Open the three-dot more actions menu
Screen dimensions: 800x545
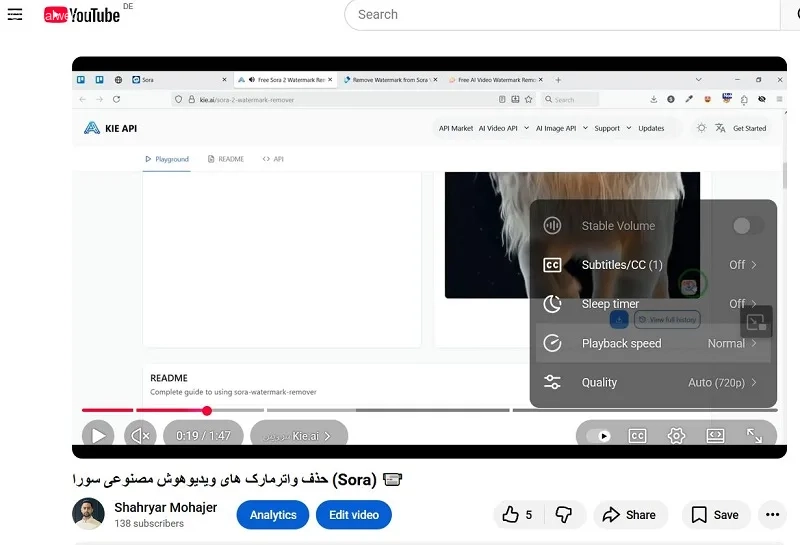tap(772, 514)
